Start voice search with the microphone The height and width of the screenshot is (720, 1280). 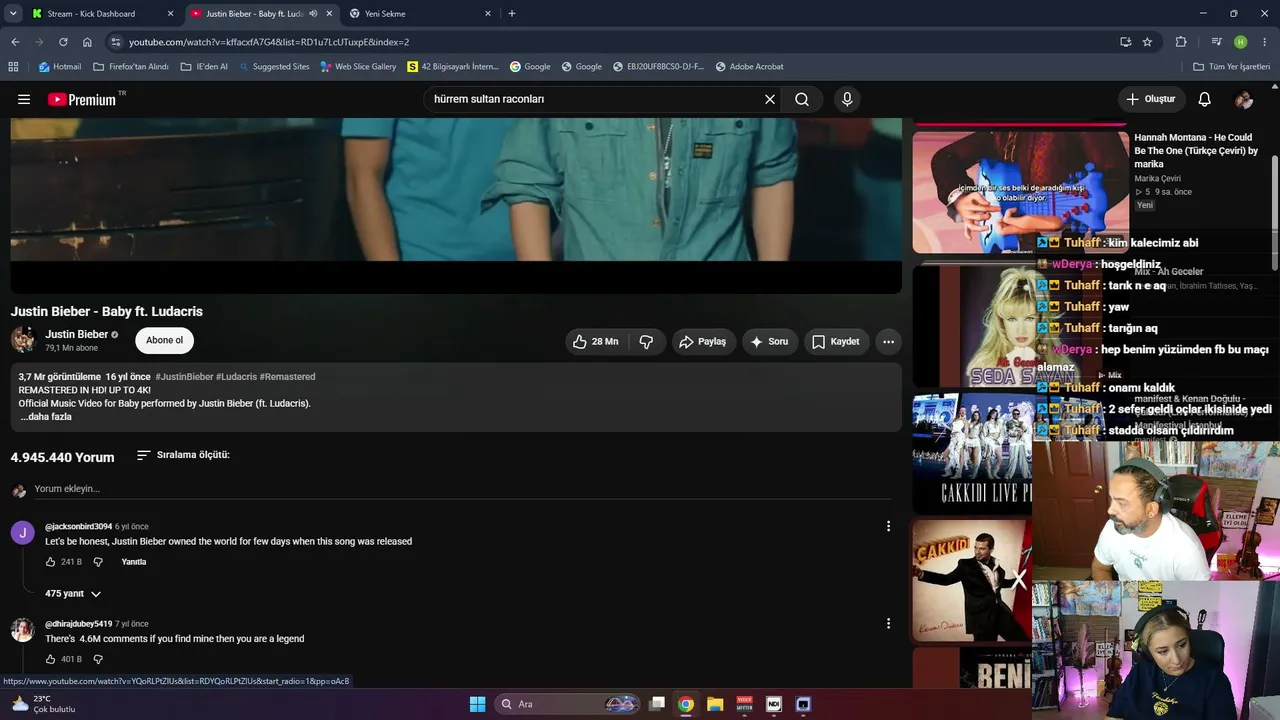tap(847, 99)
